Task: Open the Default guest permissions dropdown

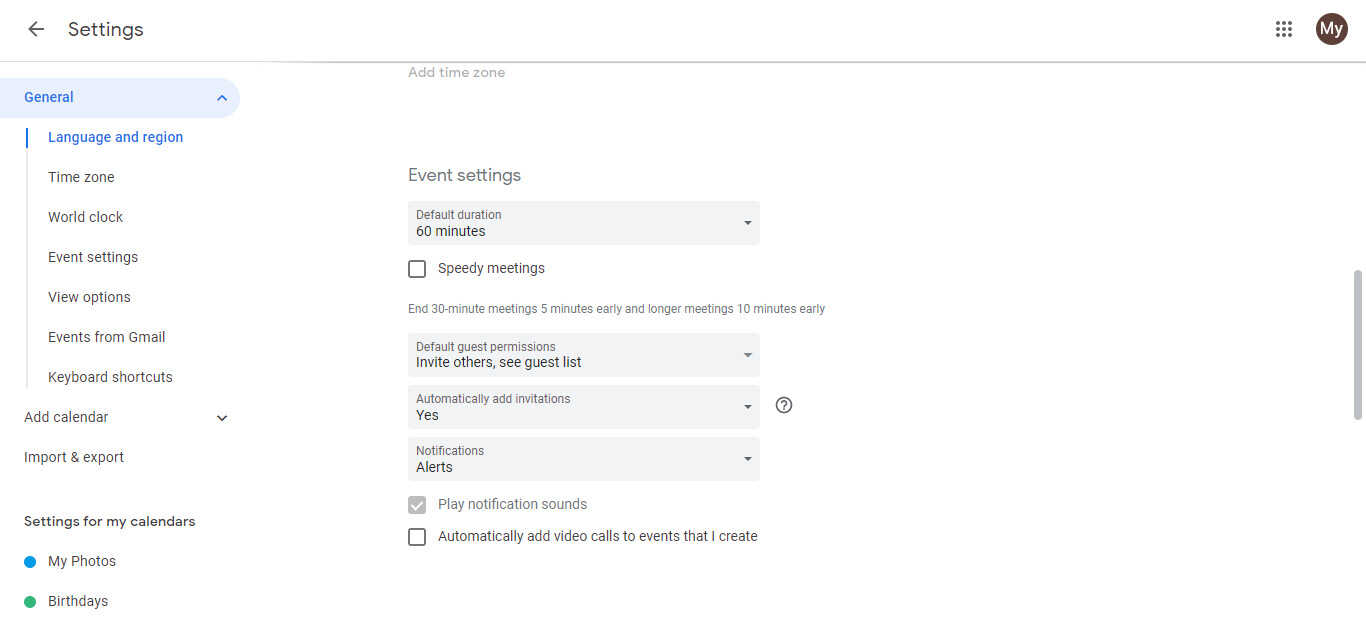Action: coord(584,355)
